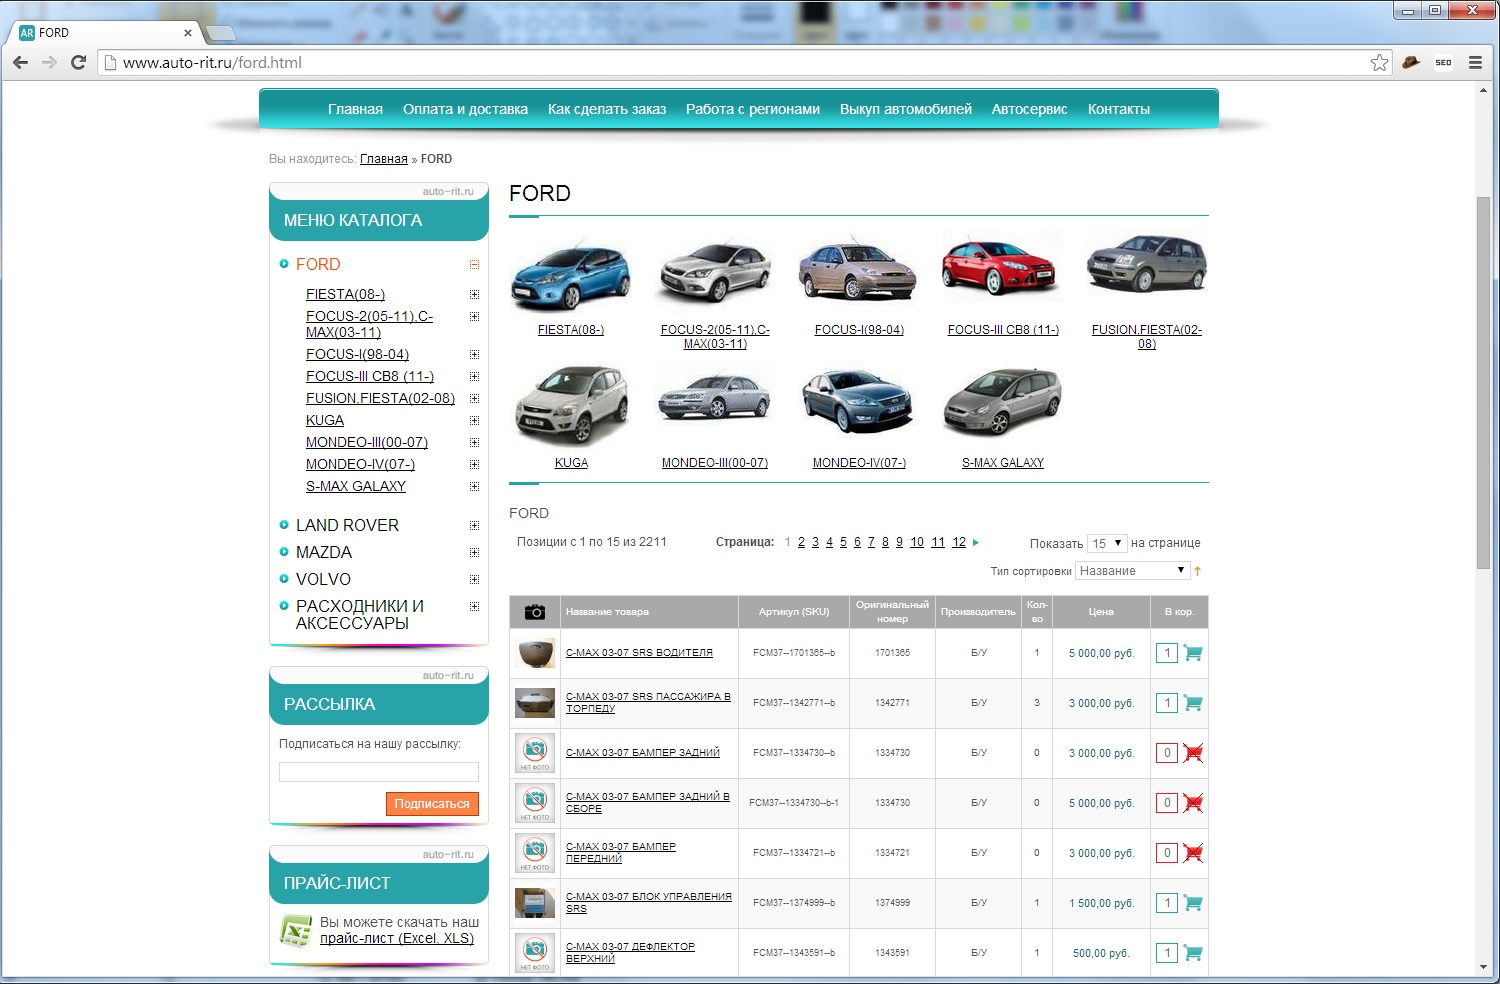Open the Автосервис menu item

1029,109
